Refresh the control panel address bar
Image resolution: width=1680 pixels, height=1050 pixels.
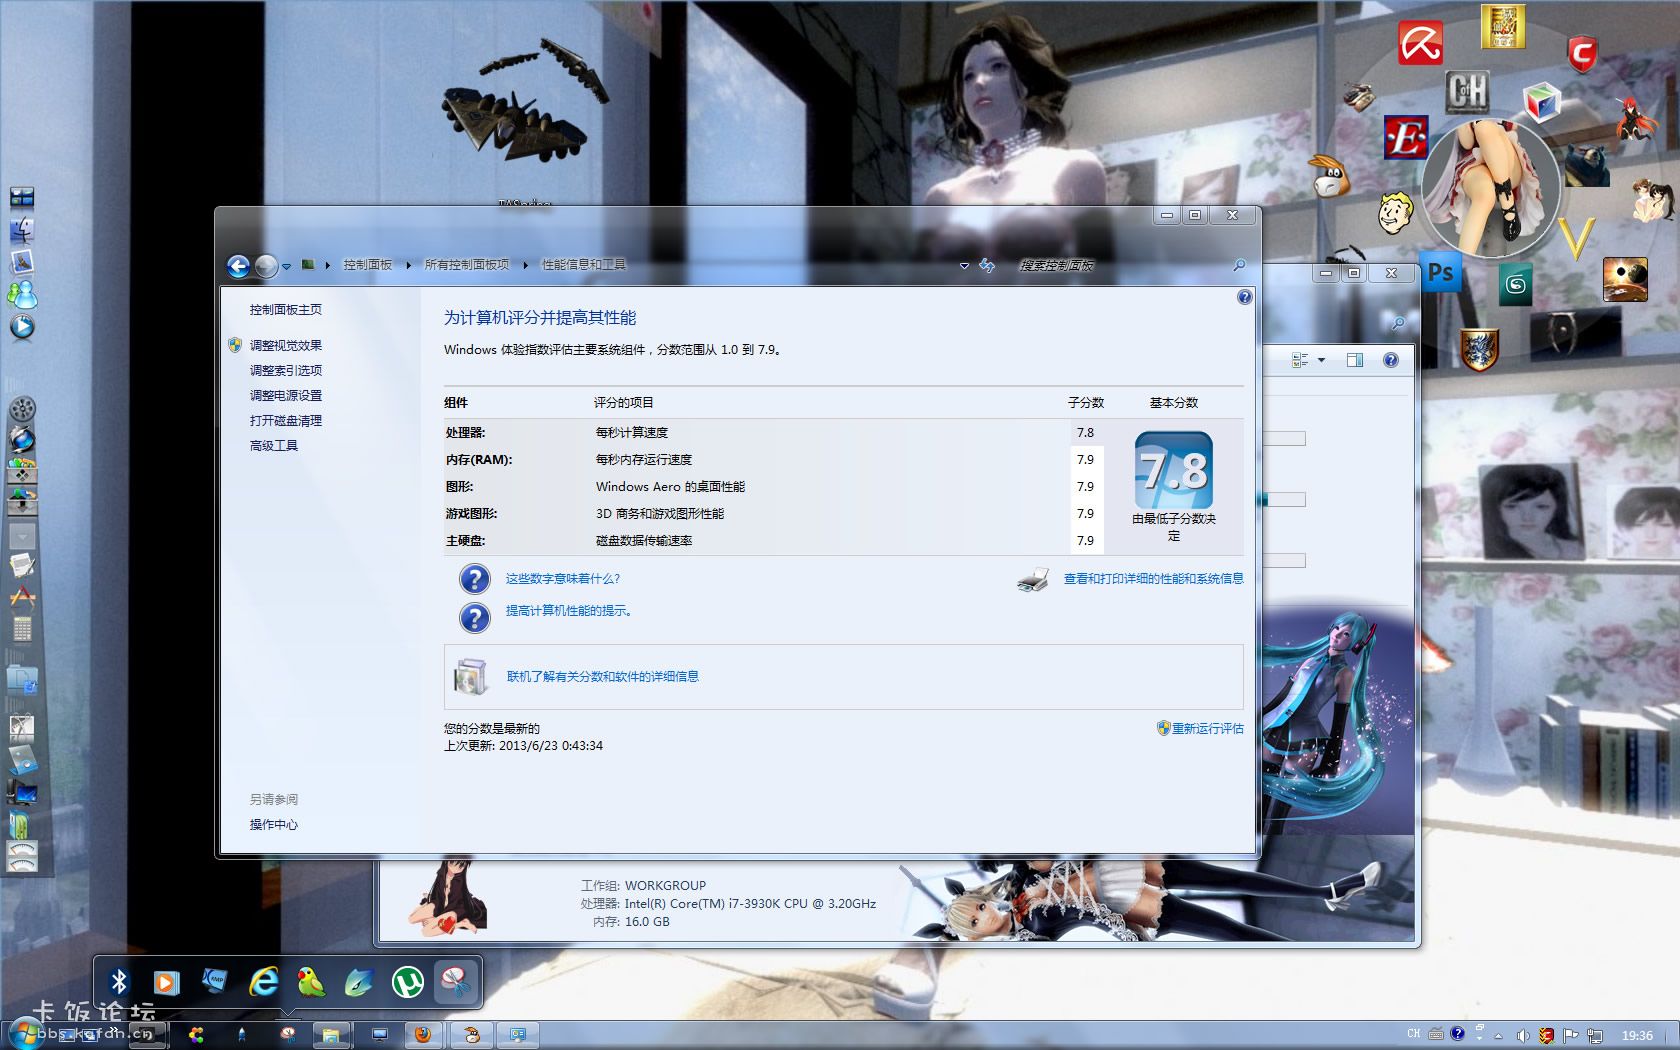(x=987, y=265)
